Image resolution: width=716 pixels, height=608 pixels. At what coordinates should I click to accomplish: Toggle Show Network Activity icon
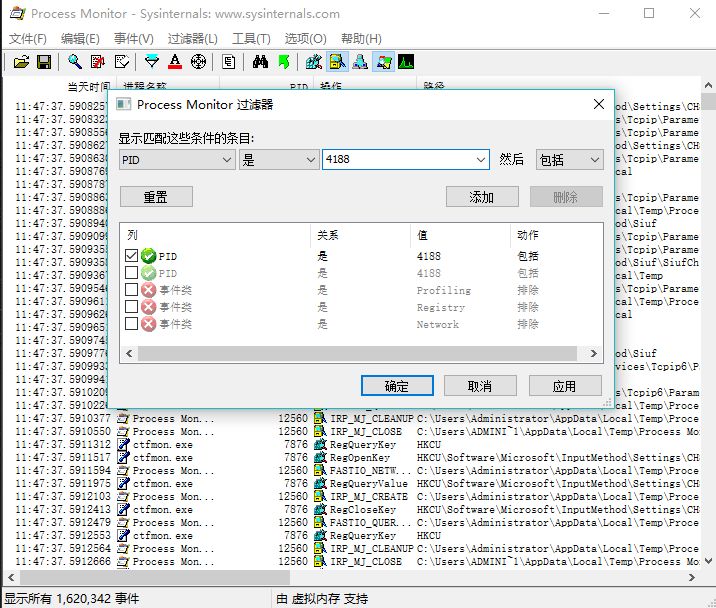(x=360, y=62)
